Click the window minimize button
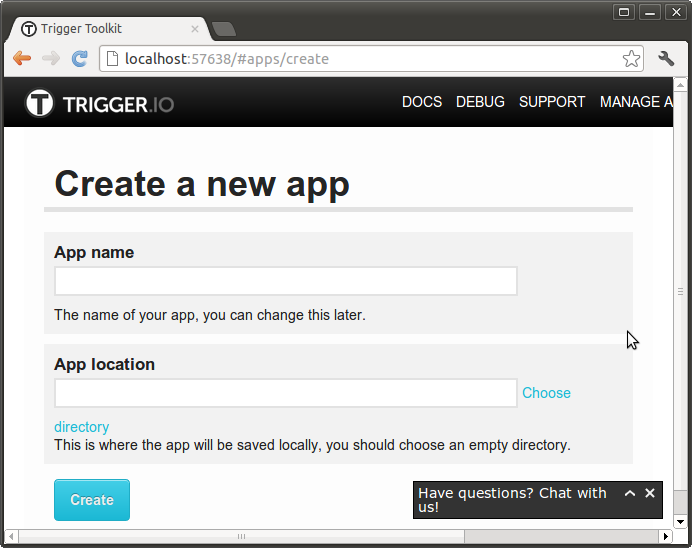 coord(650,12)
